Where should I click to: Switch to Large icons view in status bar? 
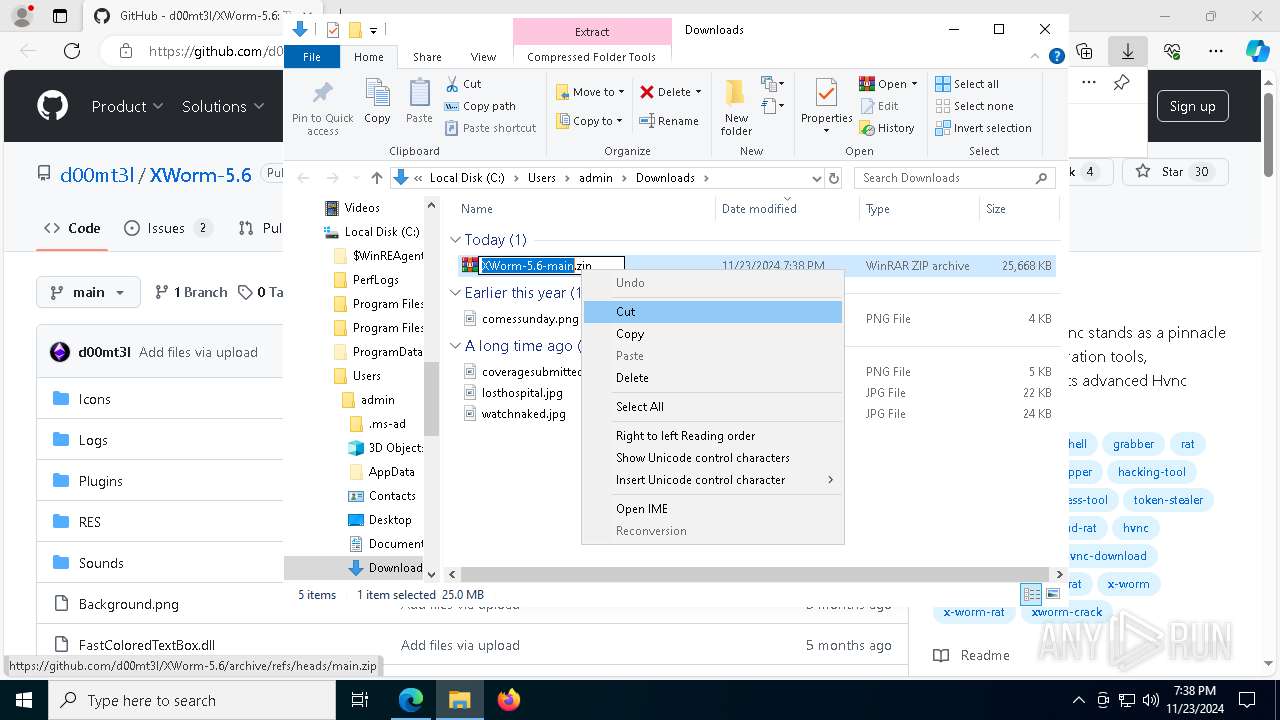(1052, 594)
